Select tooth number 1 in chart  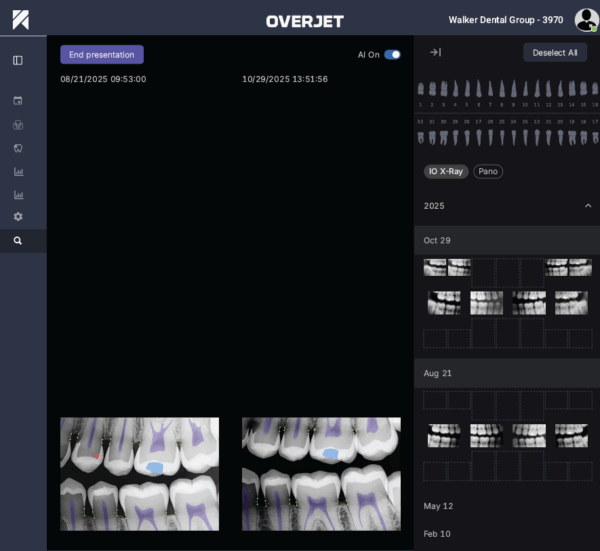pos(422,91)
